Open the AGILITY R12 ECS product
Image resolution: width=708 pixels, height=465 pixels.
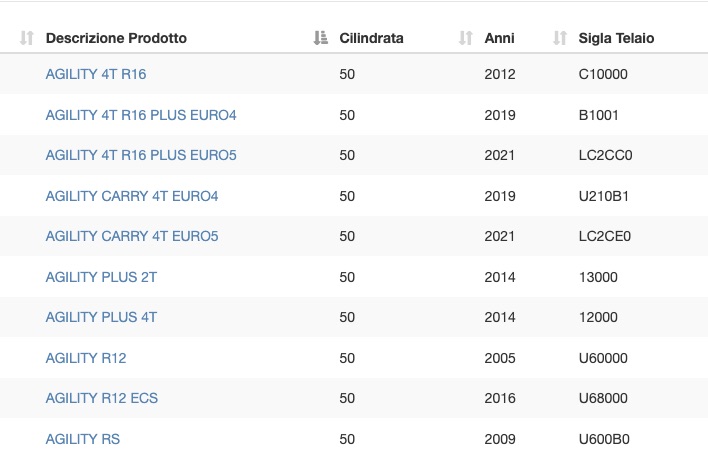coord(102,398)
